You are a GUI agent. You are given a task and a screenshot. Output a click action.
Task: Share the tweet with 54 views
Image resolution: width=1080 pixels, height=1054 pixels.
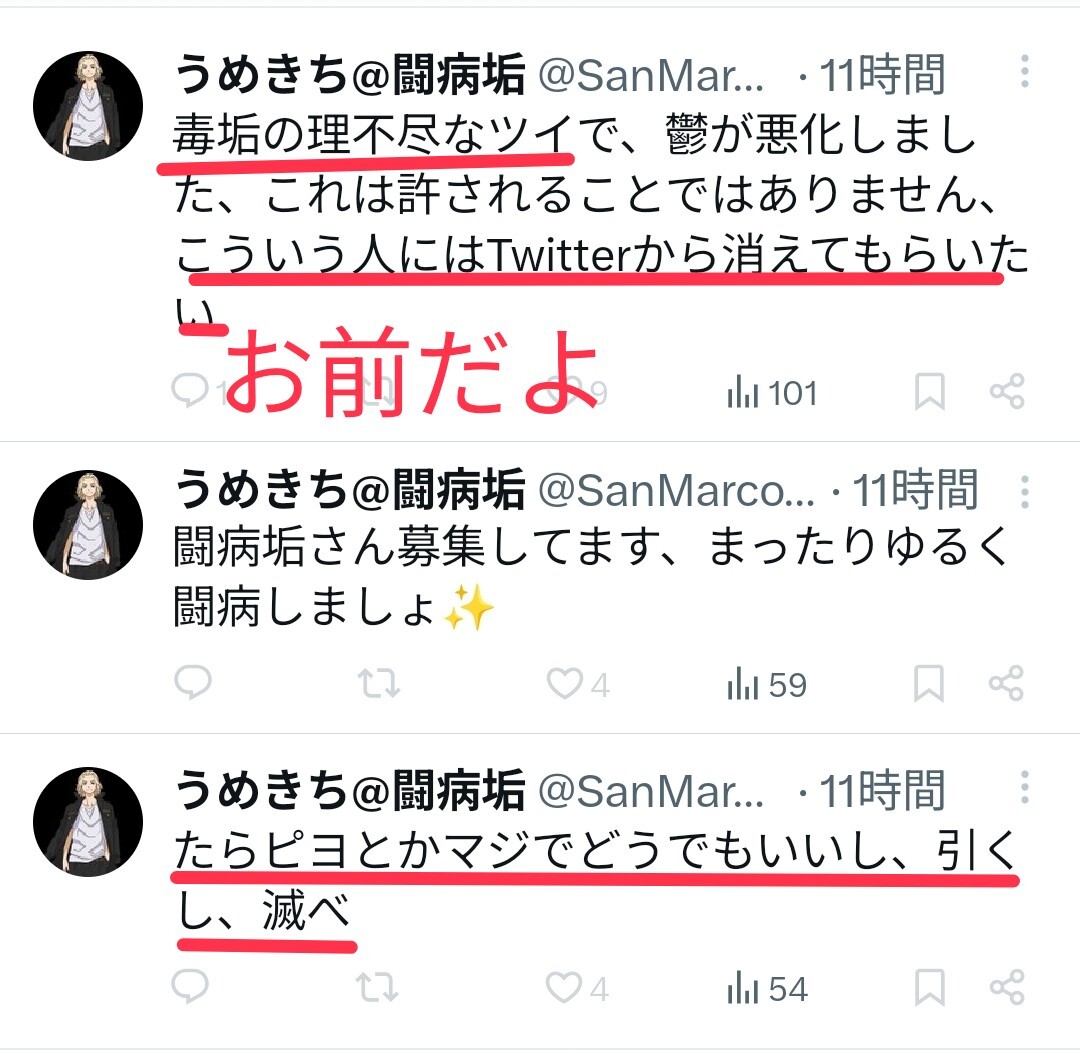[x=1007, y=987]
